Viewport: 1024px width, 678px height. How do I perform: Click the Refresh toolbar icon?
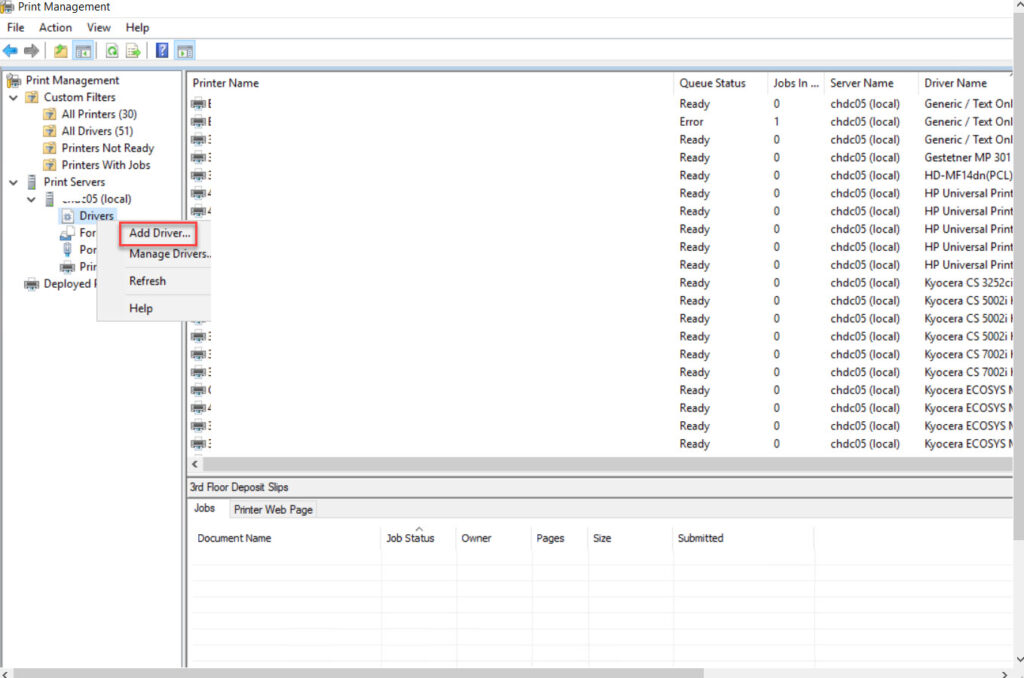113,49
